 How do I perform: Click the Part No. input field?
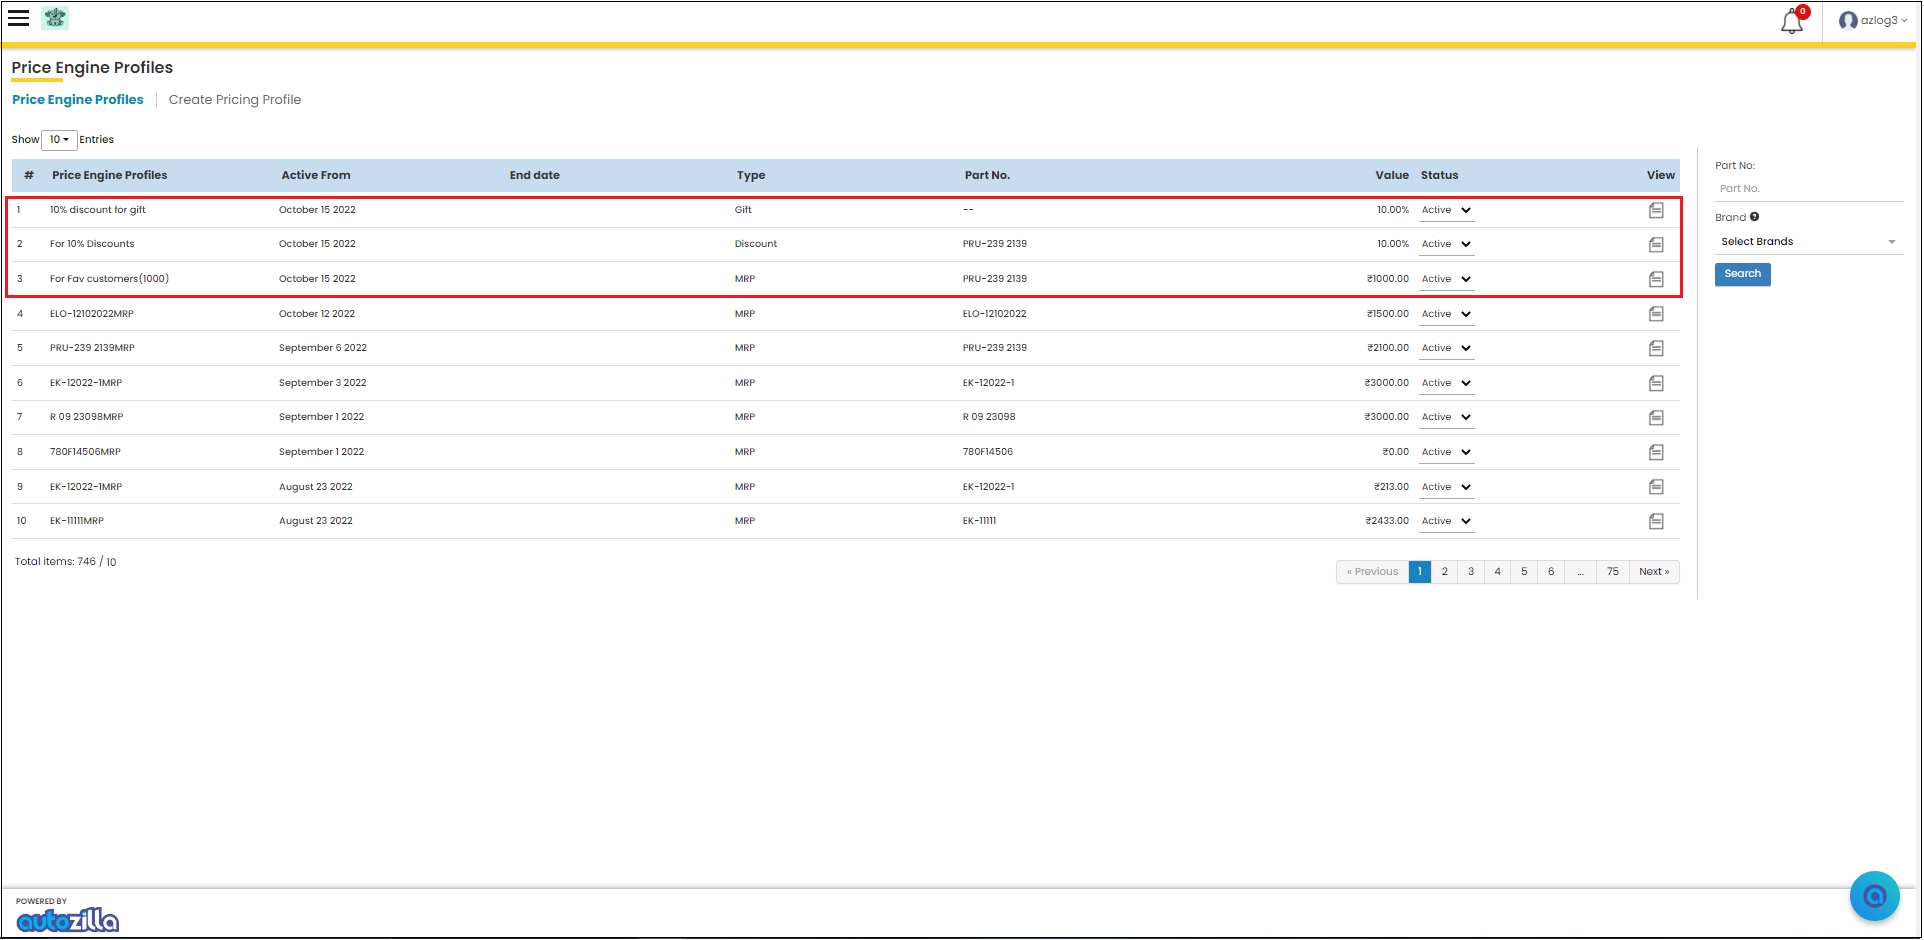pyautogui.click(x=1808, y=189)
